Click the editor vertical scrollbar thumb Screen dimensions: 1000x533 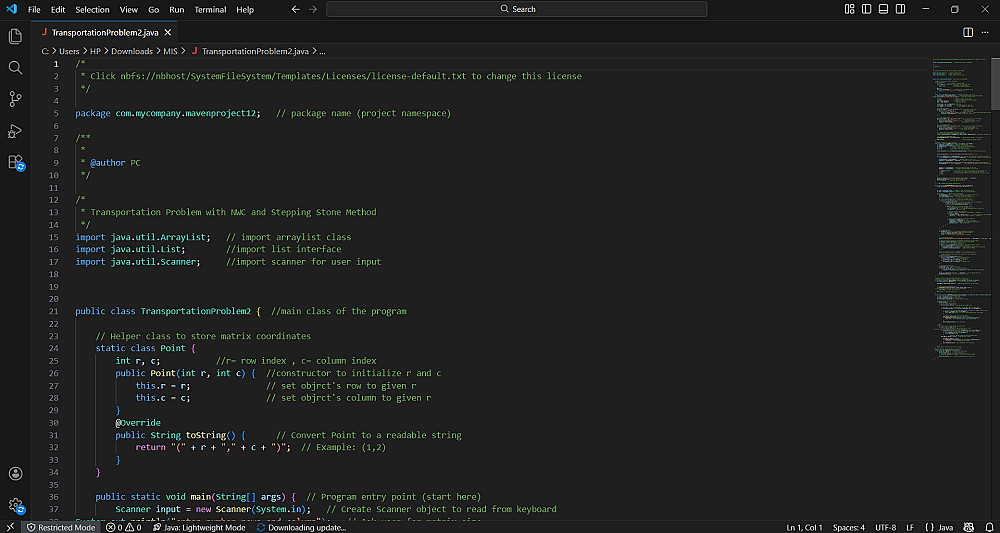pos(995,84)
